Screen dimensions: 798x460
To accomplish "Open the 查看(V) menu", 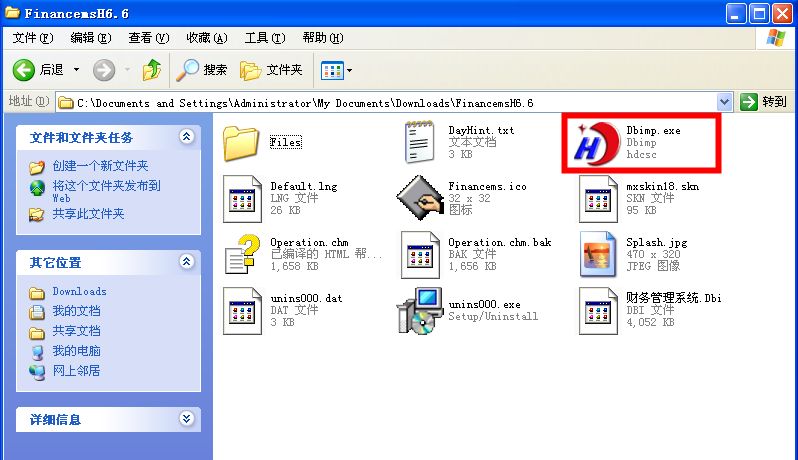I will click(149, 38).
